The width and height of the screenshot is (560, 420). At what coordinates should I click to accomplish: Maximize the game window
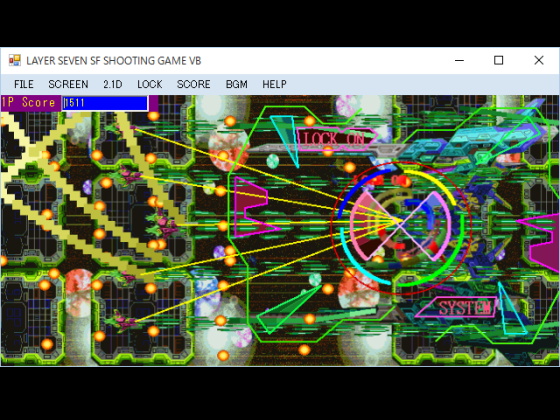(499, 60)
